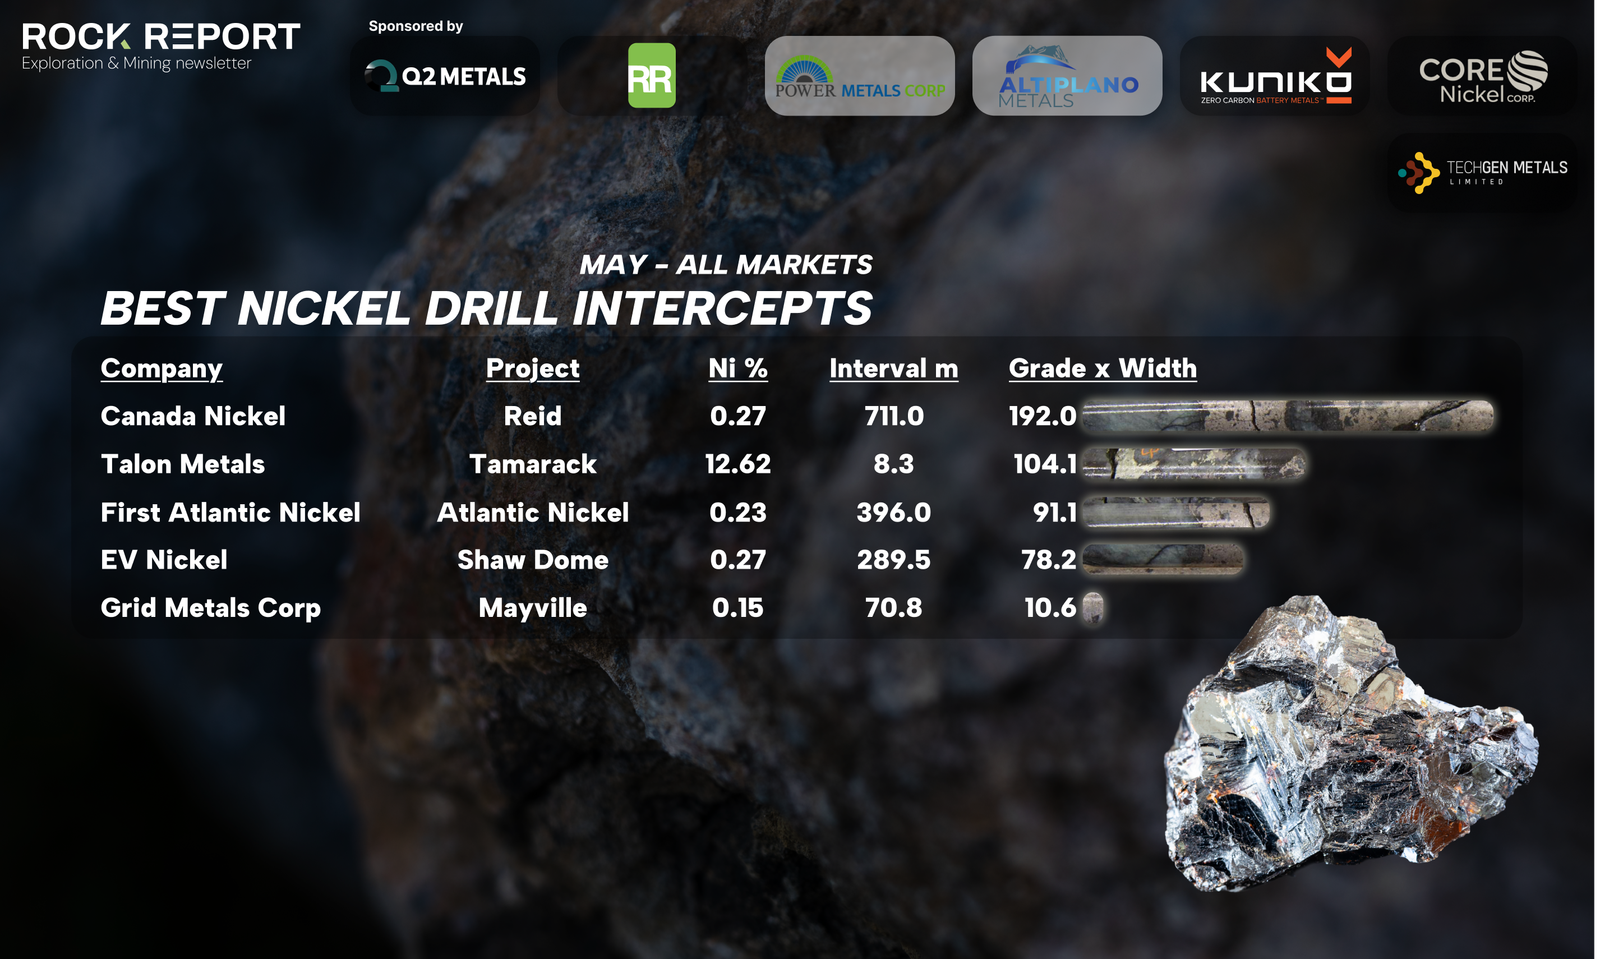Click the 78.2 grade x width value
Viewport: 1600px width, 959px height.
point(1049,560)
